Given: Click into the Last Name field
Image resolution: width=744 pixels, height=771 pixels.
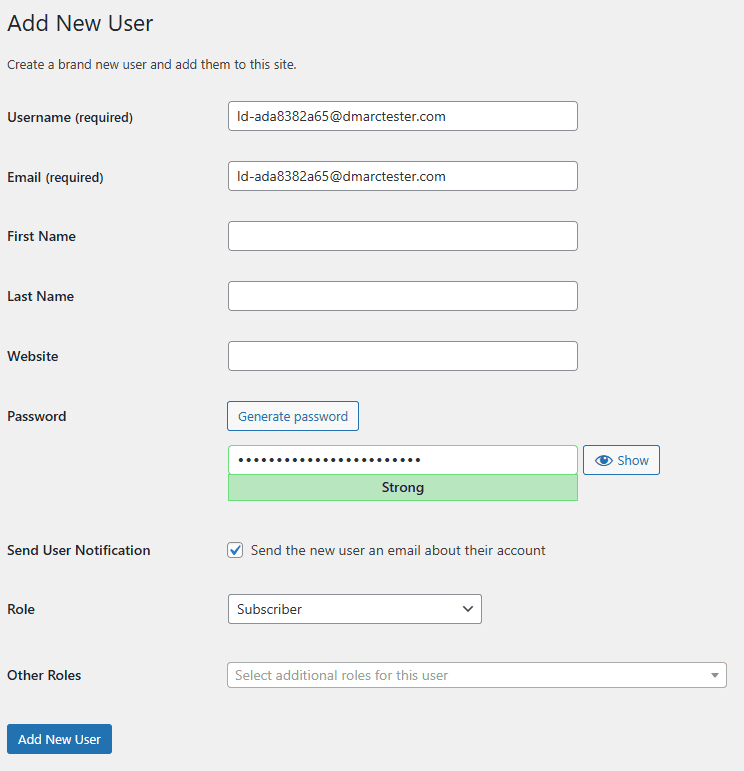Looking at the screenshot, I should click(x=403, y=296).
